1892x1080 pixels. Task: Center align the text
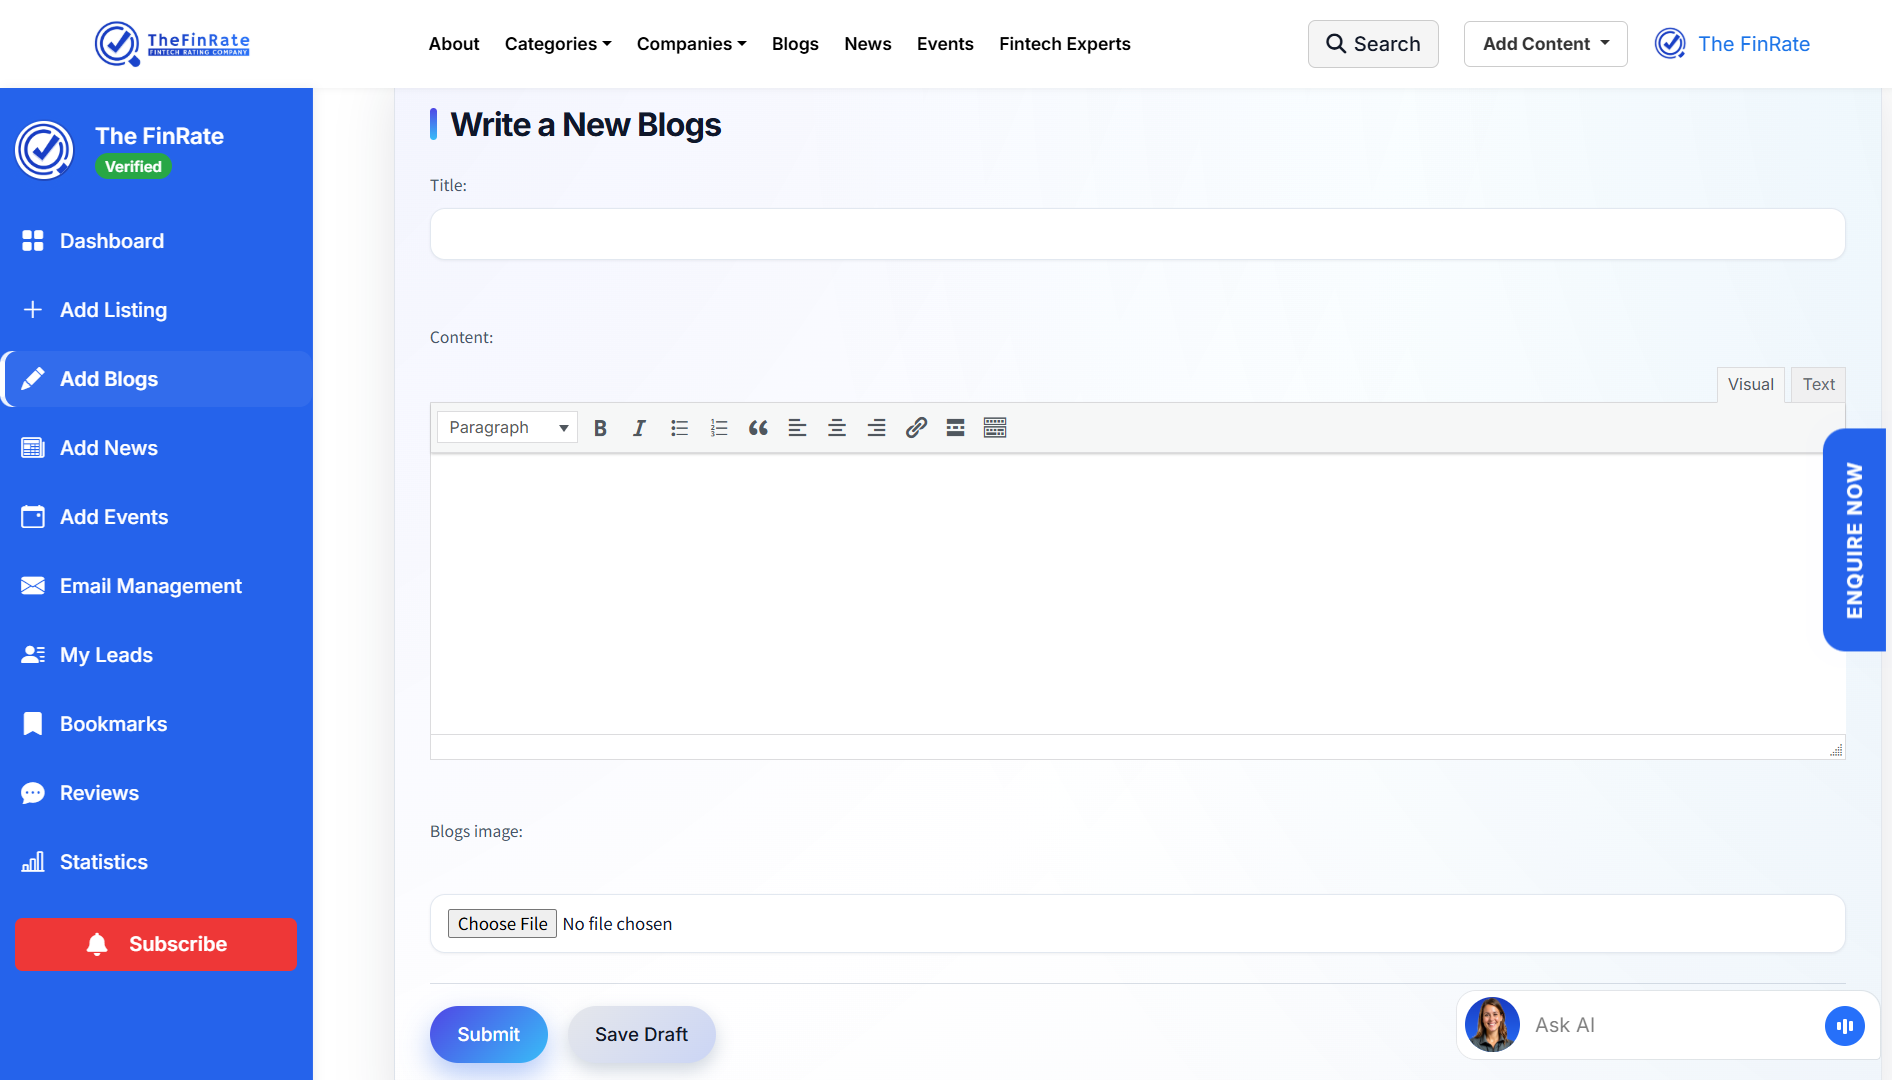pos(837,428)
